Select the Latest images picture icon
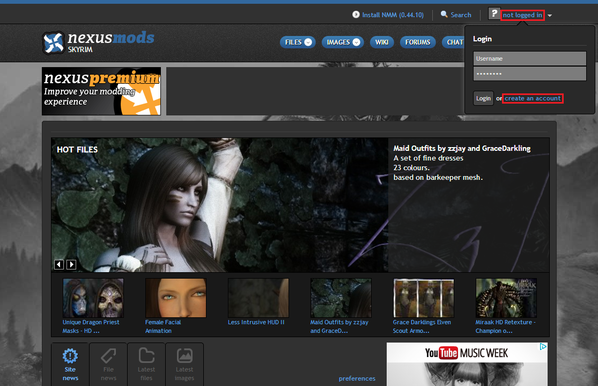 (x=185, y=355)
